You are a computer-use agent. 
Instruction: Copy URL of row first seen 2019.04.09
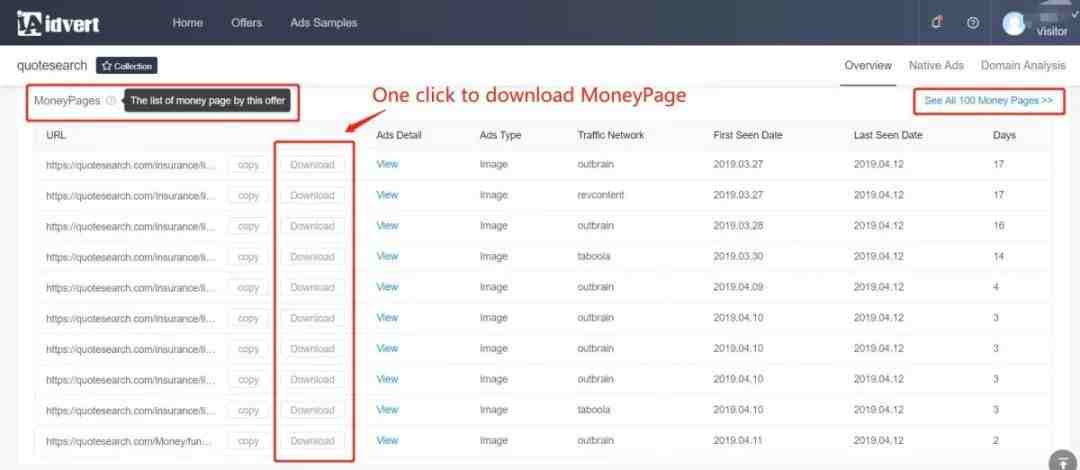click(x=248, y=287)
